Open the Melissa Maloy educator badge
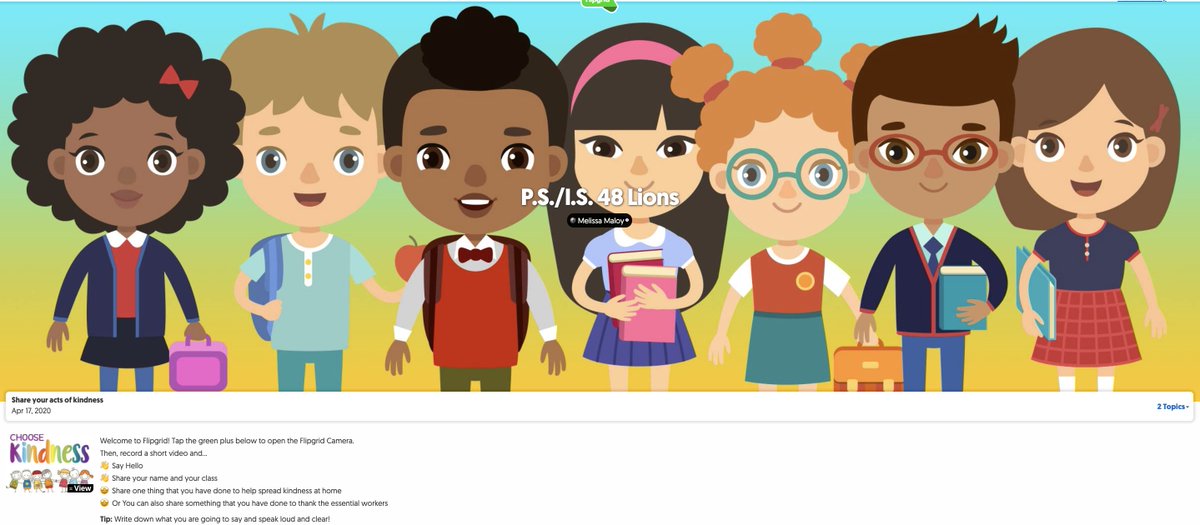Viewport: 1200px width, 525px height. tap(600, 220)
